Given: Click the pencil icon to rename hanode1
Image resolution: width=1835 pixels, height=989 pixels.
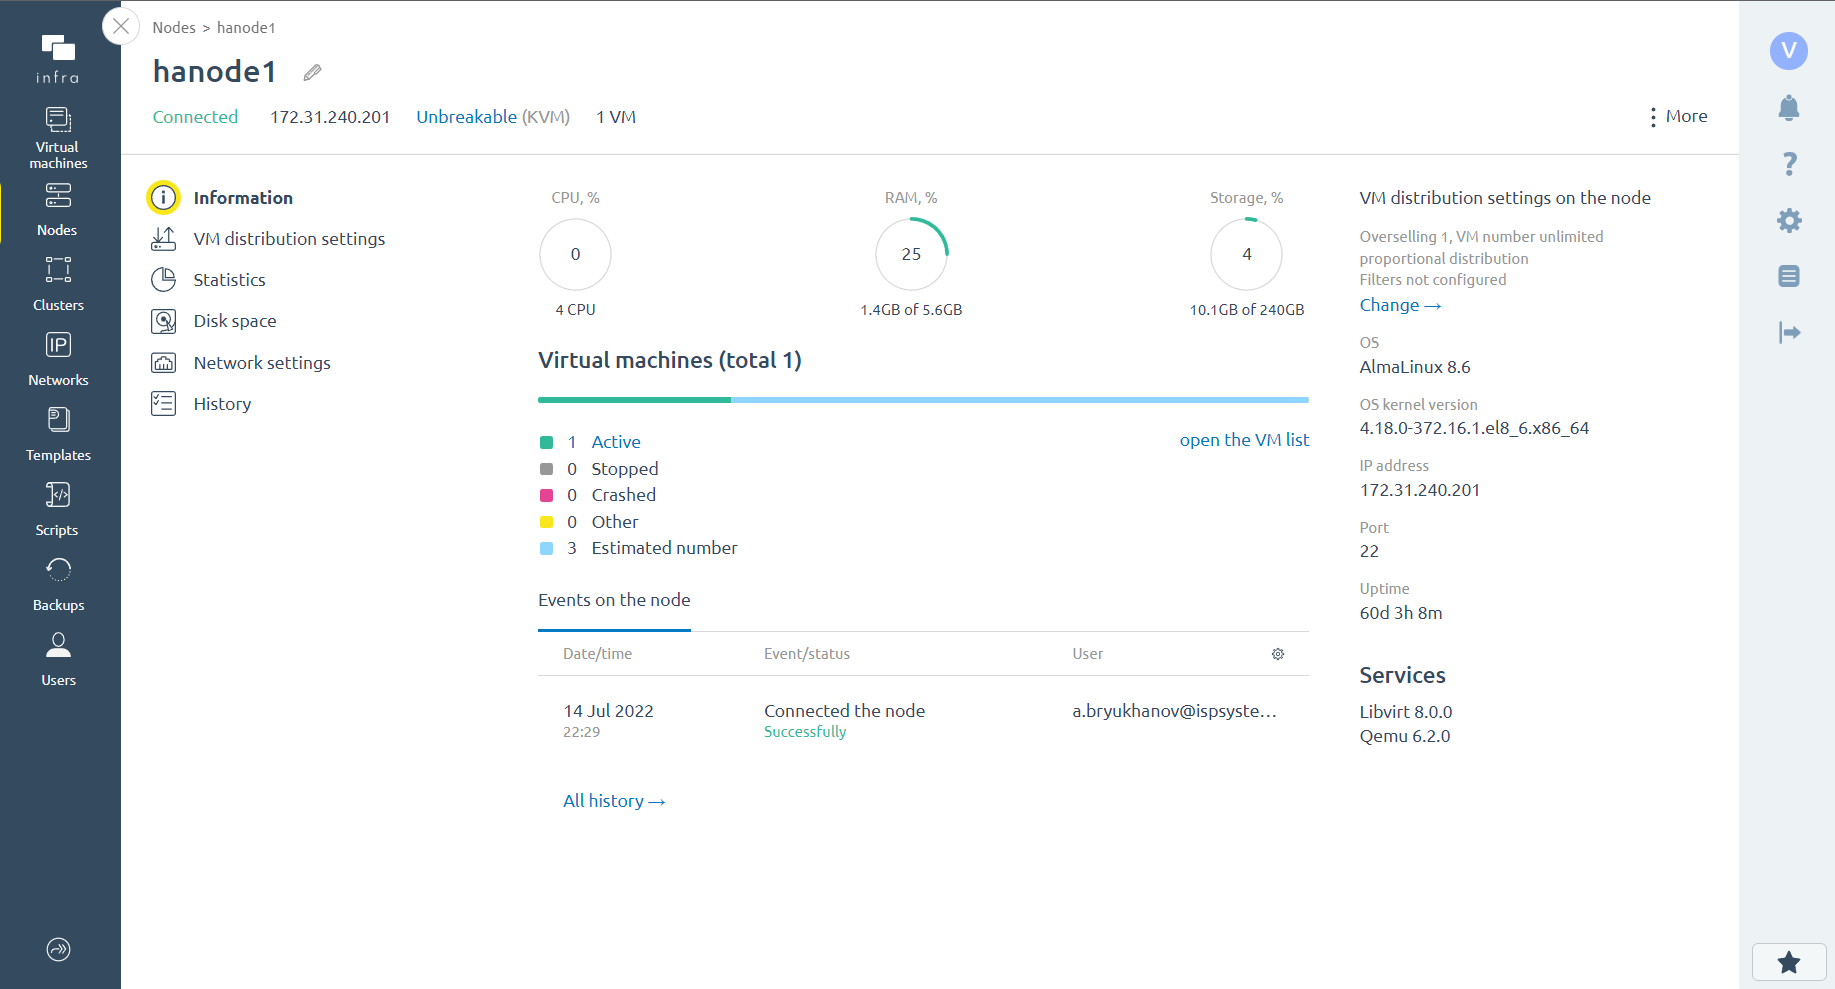Looking at the screenshot, I should click(x=312, y=72).
